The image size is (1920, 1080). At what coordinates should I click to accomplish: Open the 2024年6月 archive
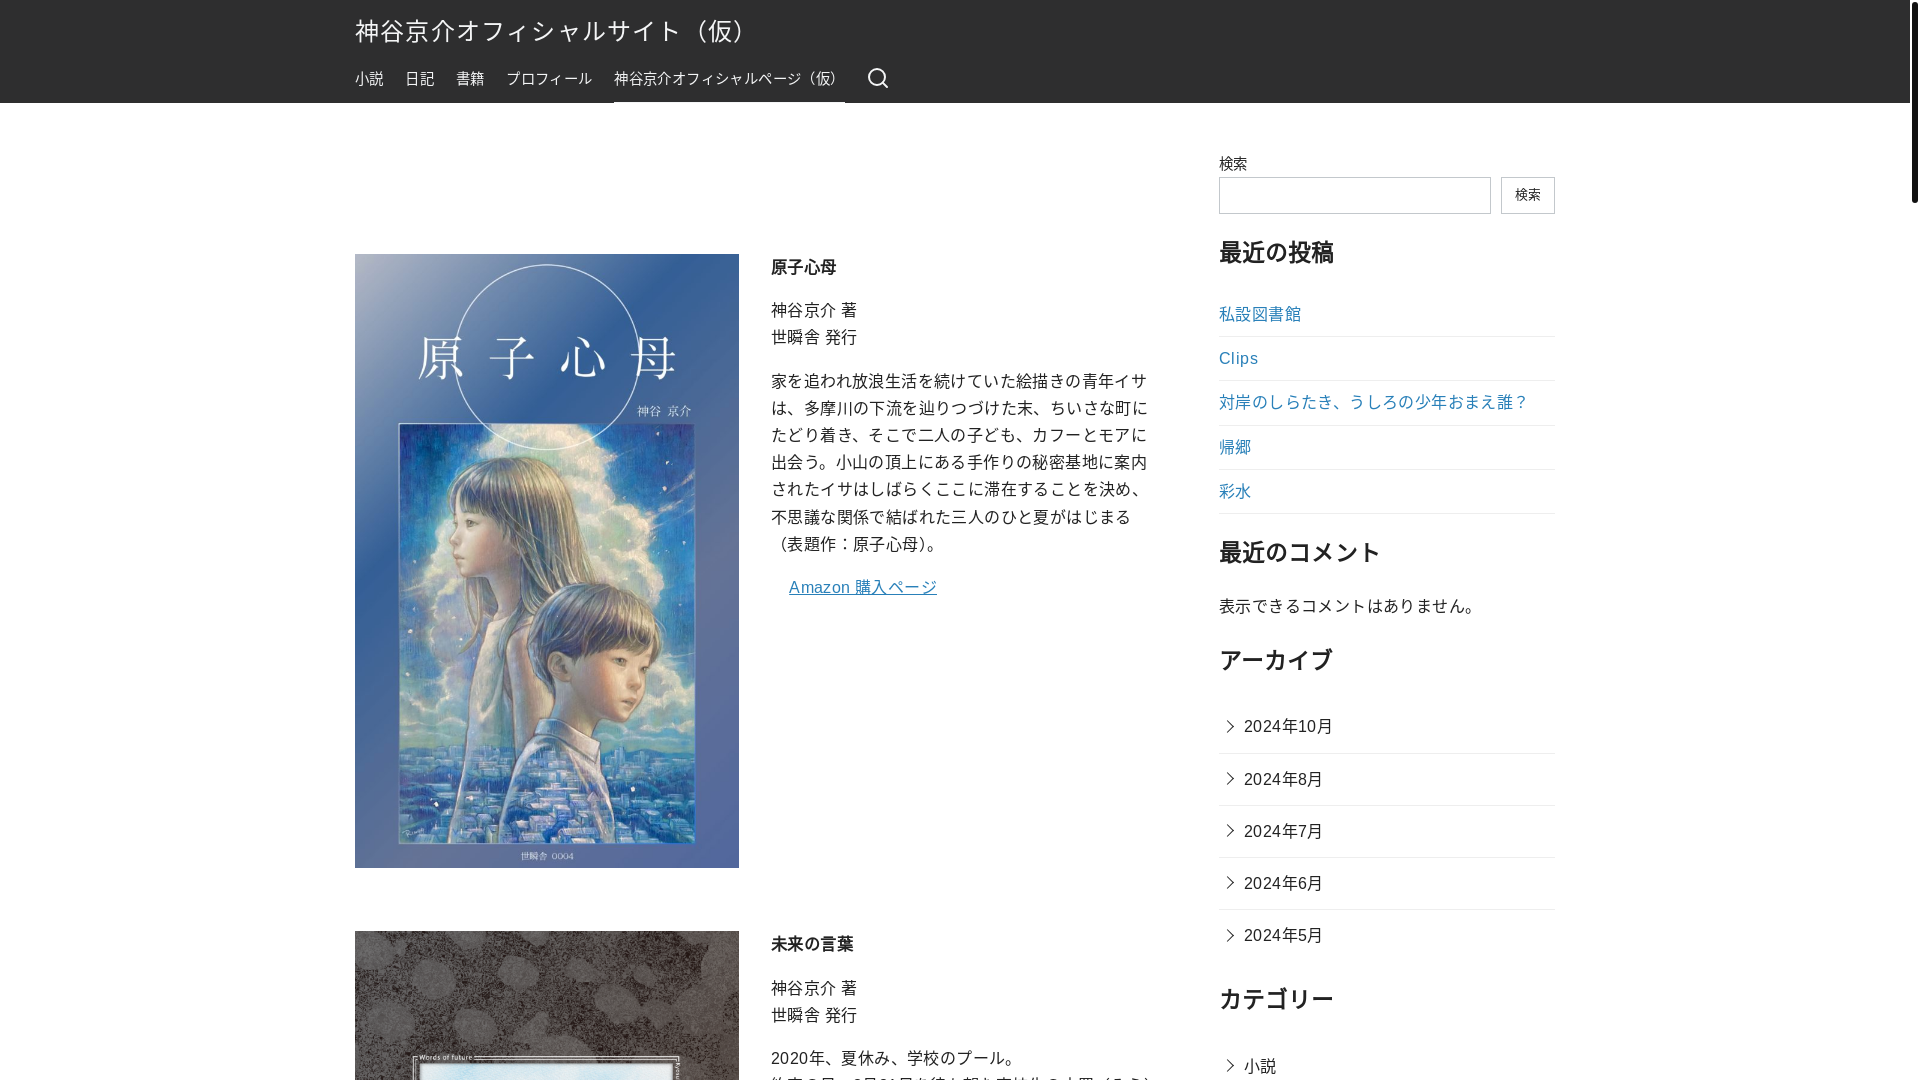point(1283,883)
